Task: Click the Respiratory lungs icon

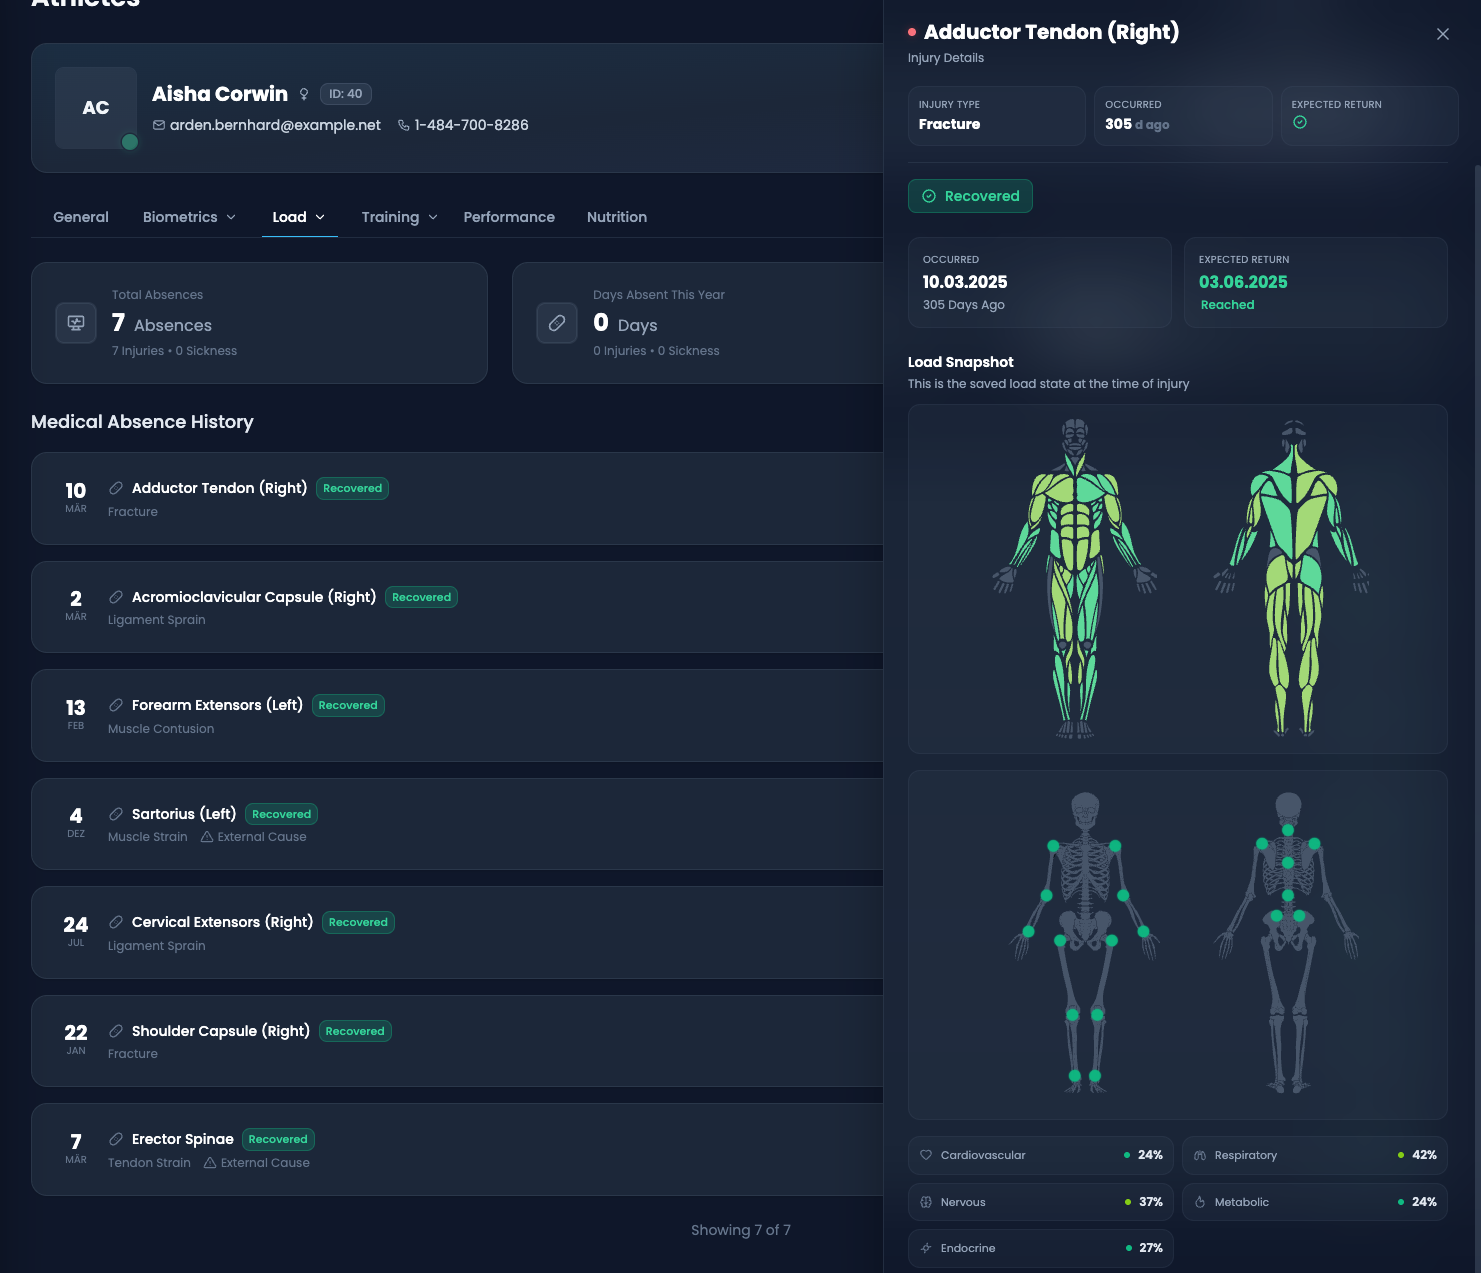Action: coord(1199,1155)
